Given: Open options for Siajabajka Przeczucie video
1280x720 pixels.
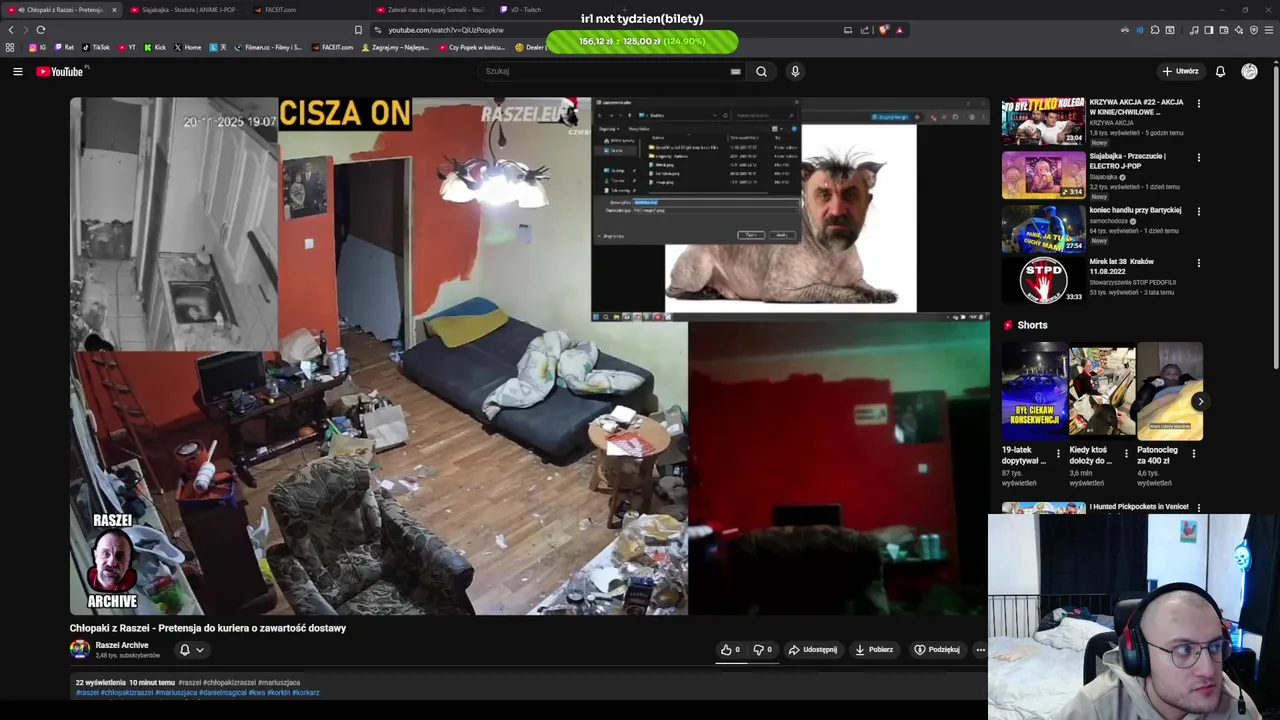Looking at the screenshot, I should click(1198, 157).
